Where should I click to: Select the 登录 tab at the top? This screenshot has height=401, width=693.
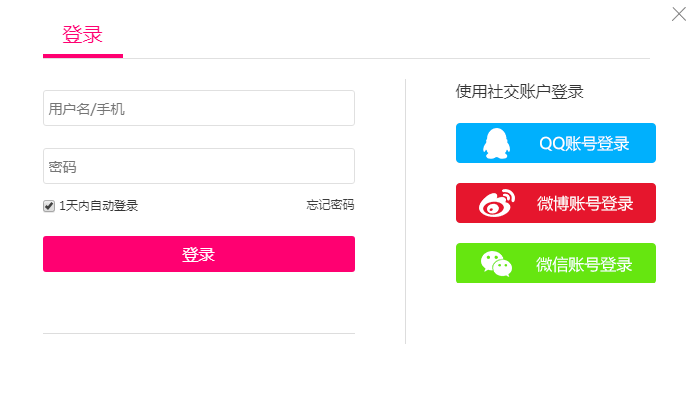82,35
